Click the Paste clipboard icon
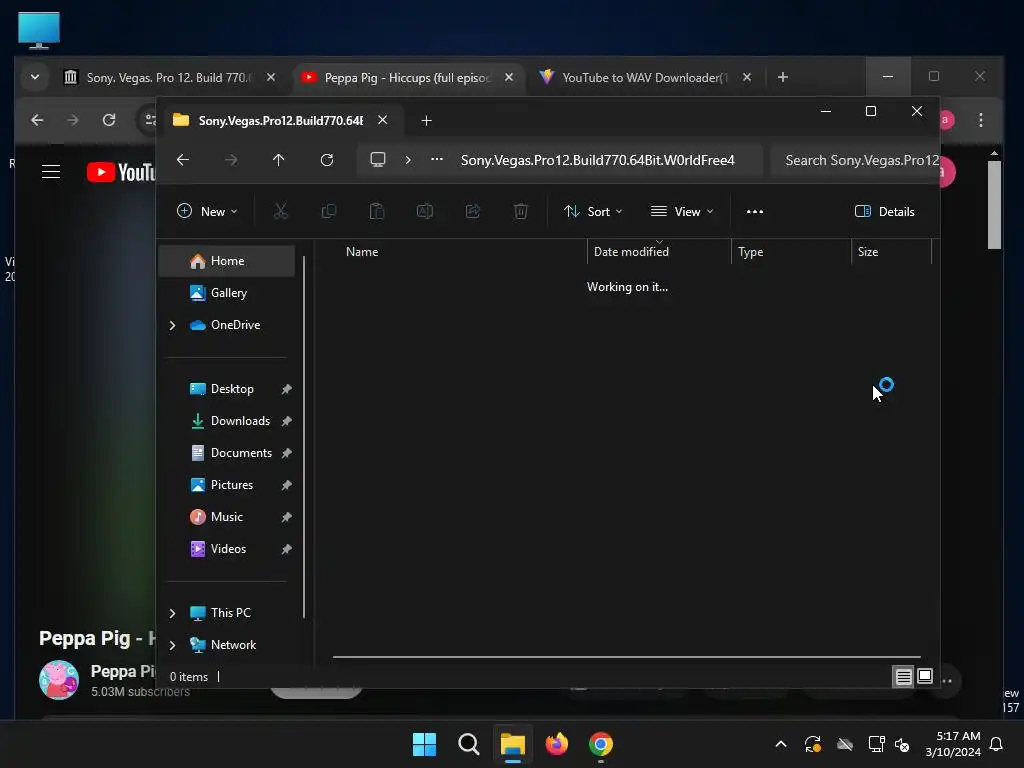1024x768 pixels. (x=377, y=212)
